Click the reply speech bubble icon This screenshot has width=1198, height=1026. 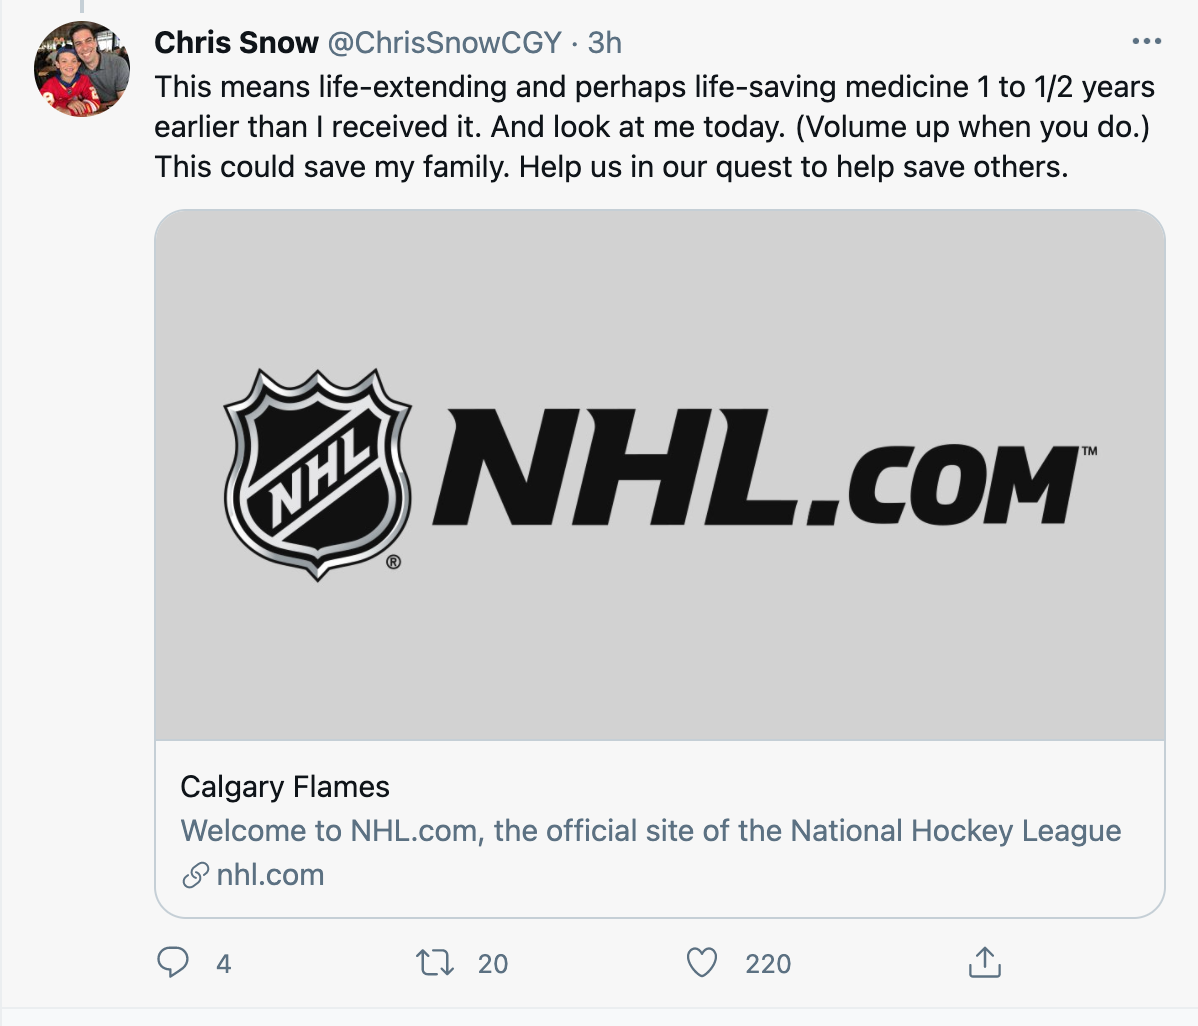[x=173, y=963]
